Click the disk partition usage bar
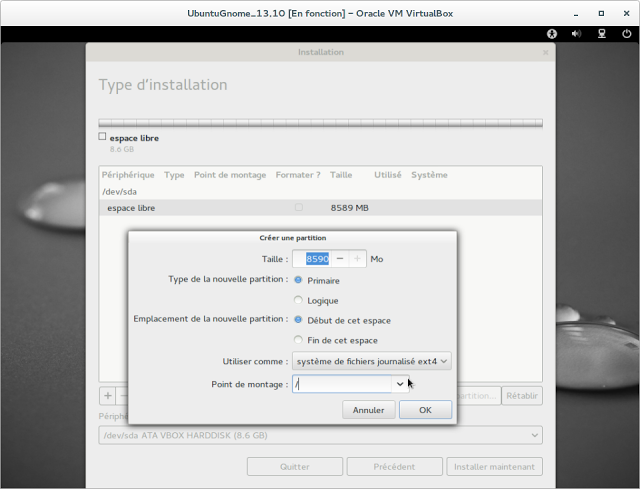Image resolution: width=640 pixels, height=489 pixels. tap(320, 123)
